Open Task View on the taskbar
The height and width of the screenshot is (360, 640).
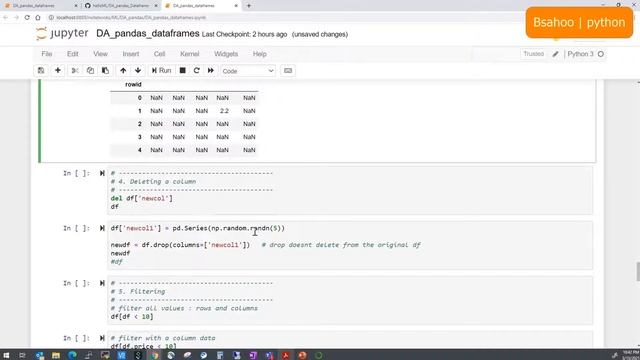[x=22, y=355]
